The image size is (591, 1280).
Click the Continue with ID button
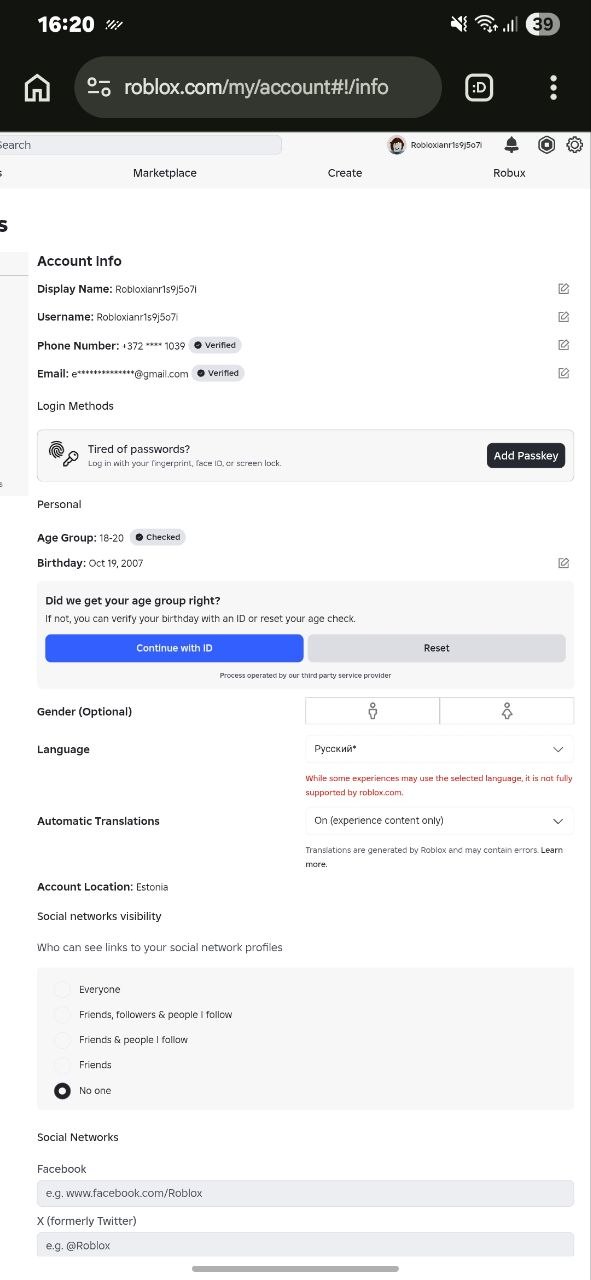point(174,648)
